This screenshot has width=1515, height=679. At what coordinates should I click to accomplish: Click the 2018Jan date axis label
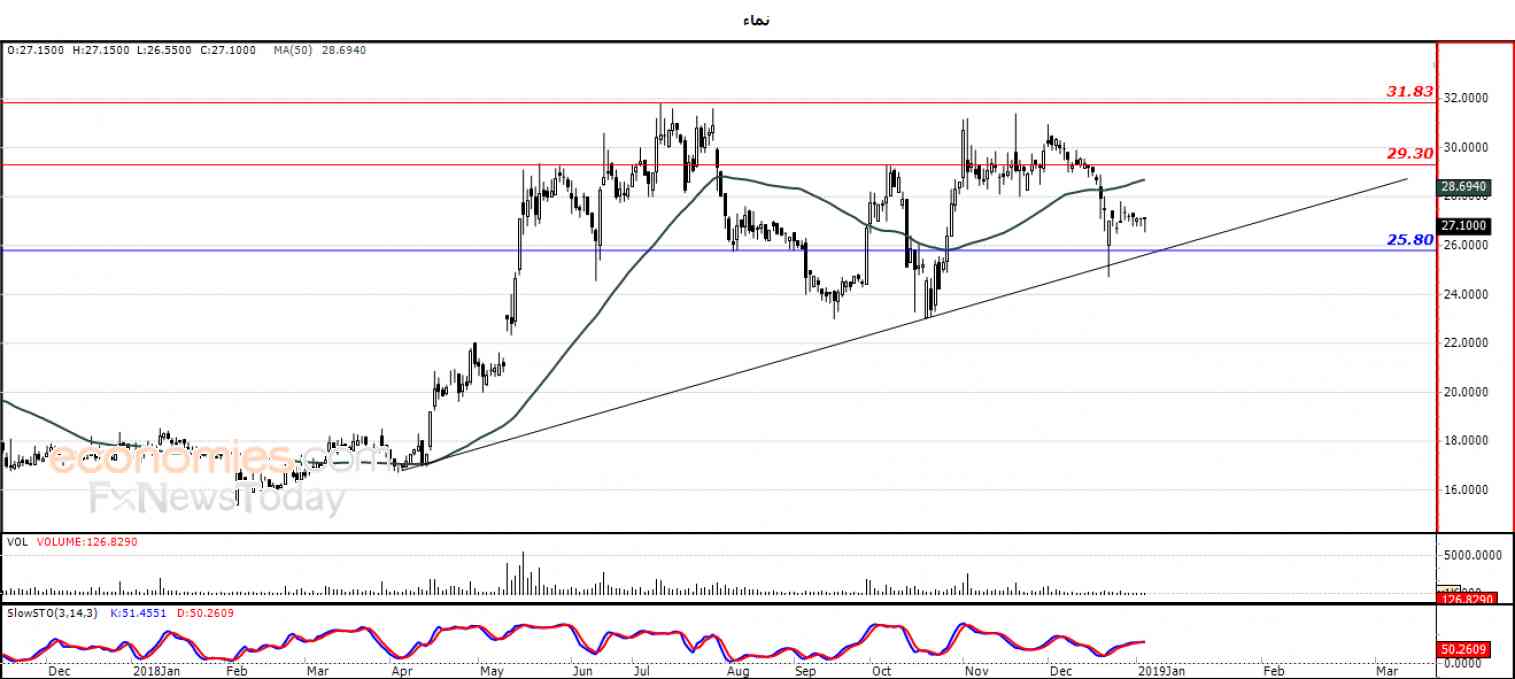tap(155, 672)
